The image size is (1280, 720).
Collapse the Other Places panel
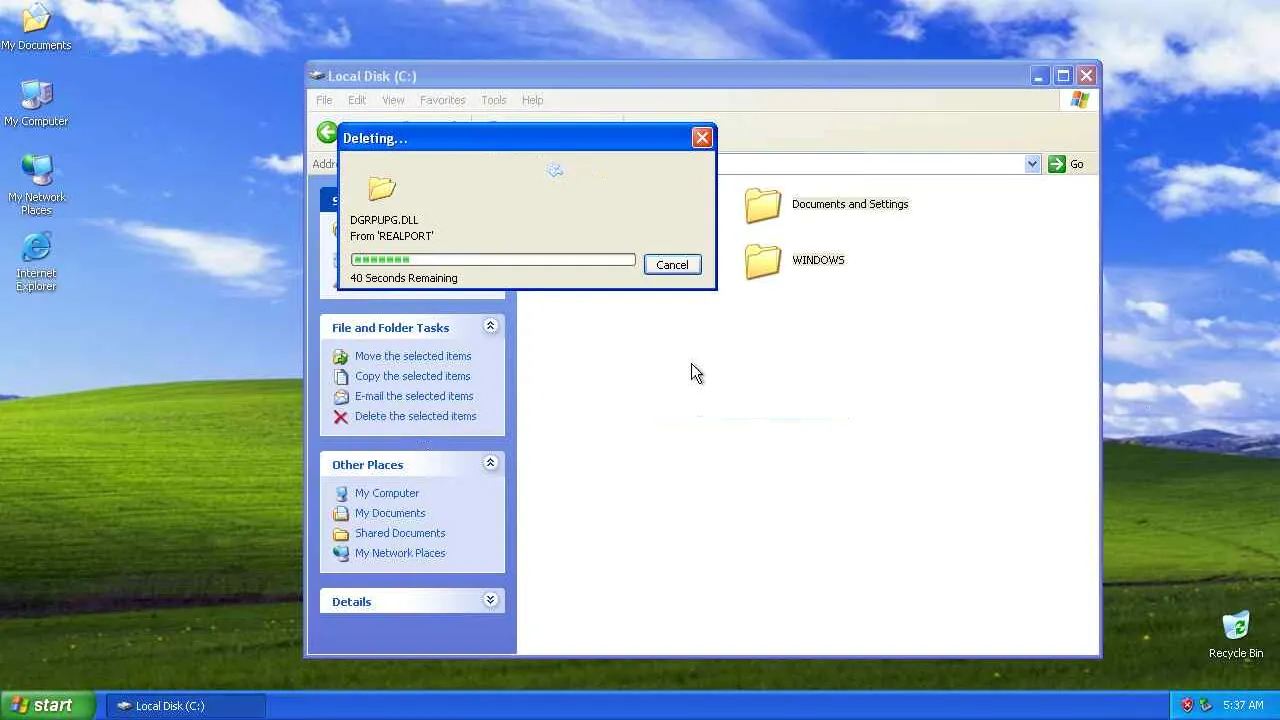(x=490, y=463)
